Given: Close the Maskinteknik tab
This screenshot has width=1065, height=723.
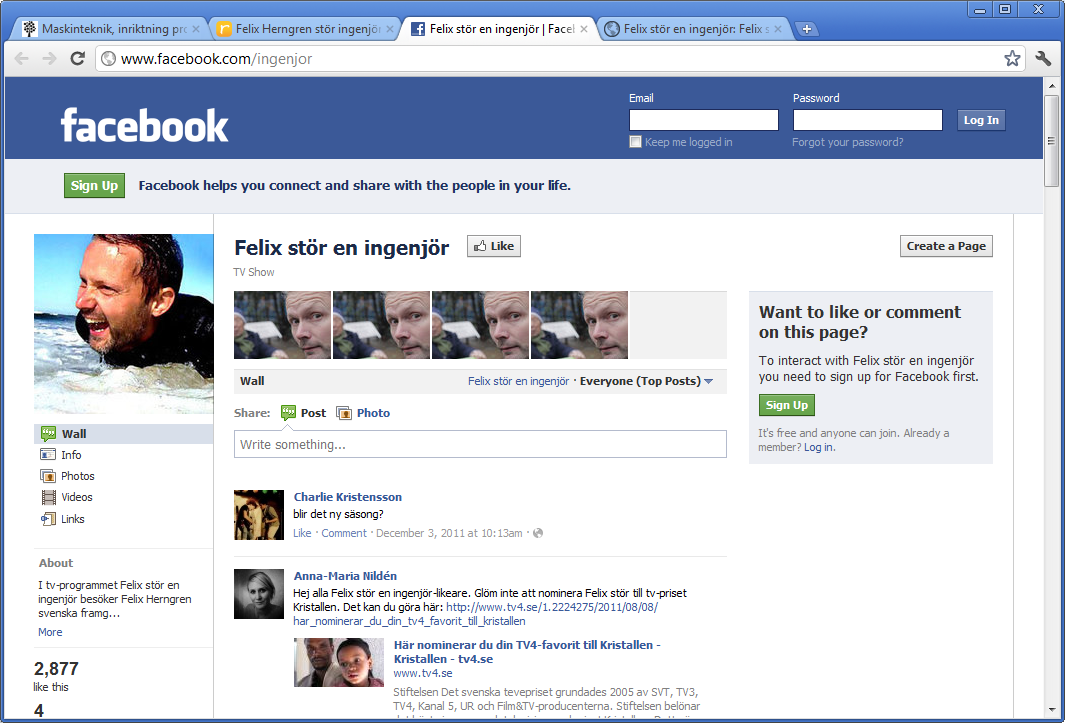Looking at the screenshot, I should 196,29.
